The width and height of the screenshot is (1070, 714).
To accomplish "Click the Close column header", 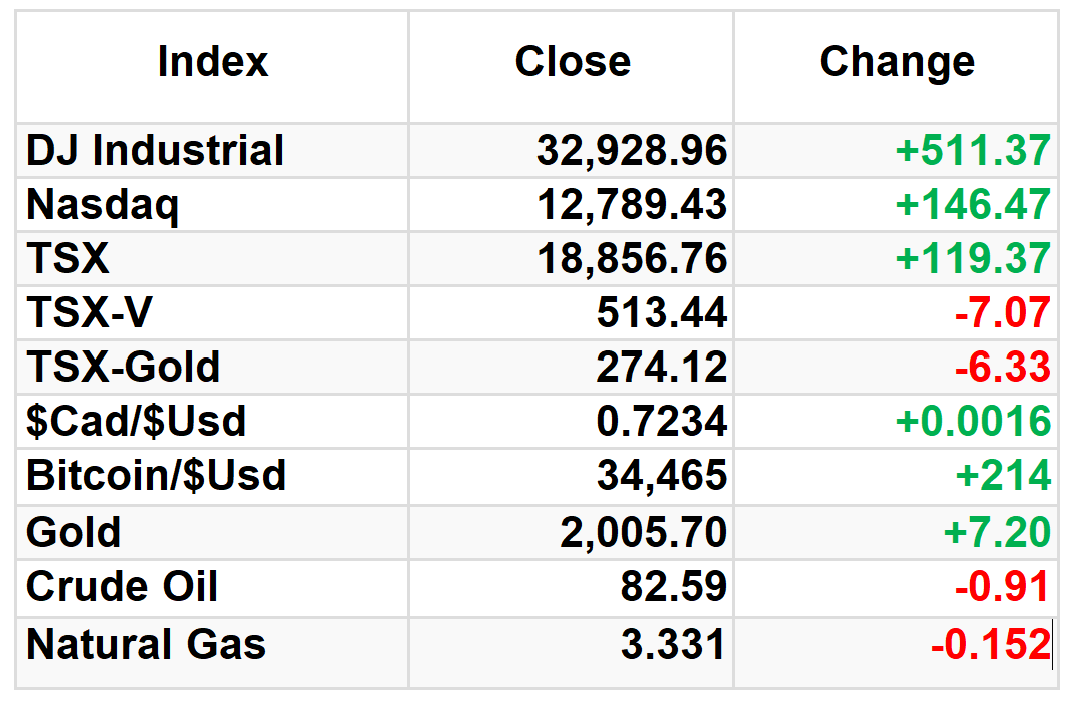I will (x=573, y=61).
